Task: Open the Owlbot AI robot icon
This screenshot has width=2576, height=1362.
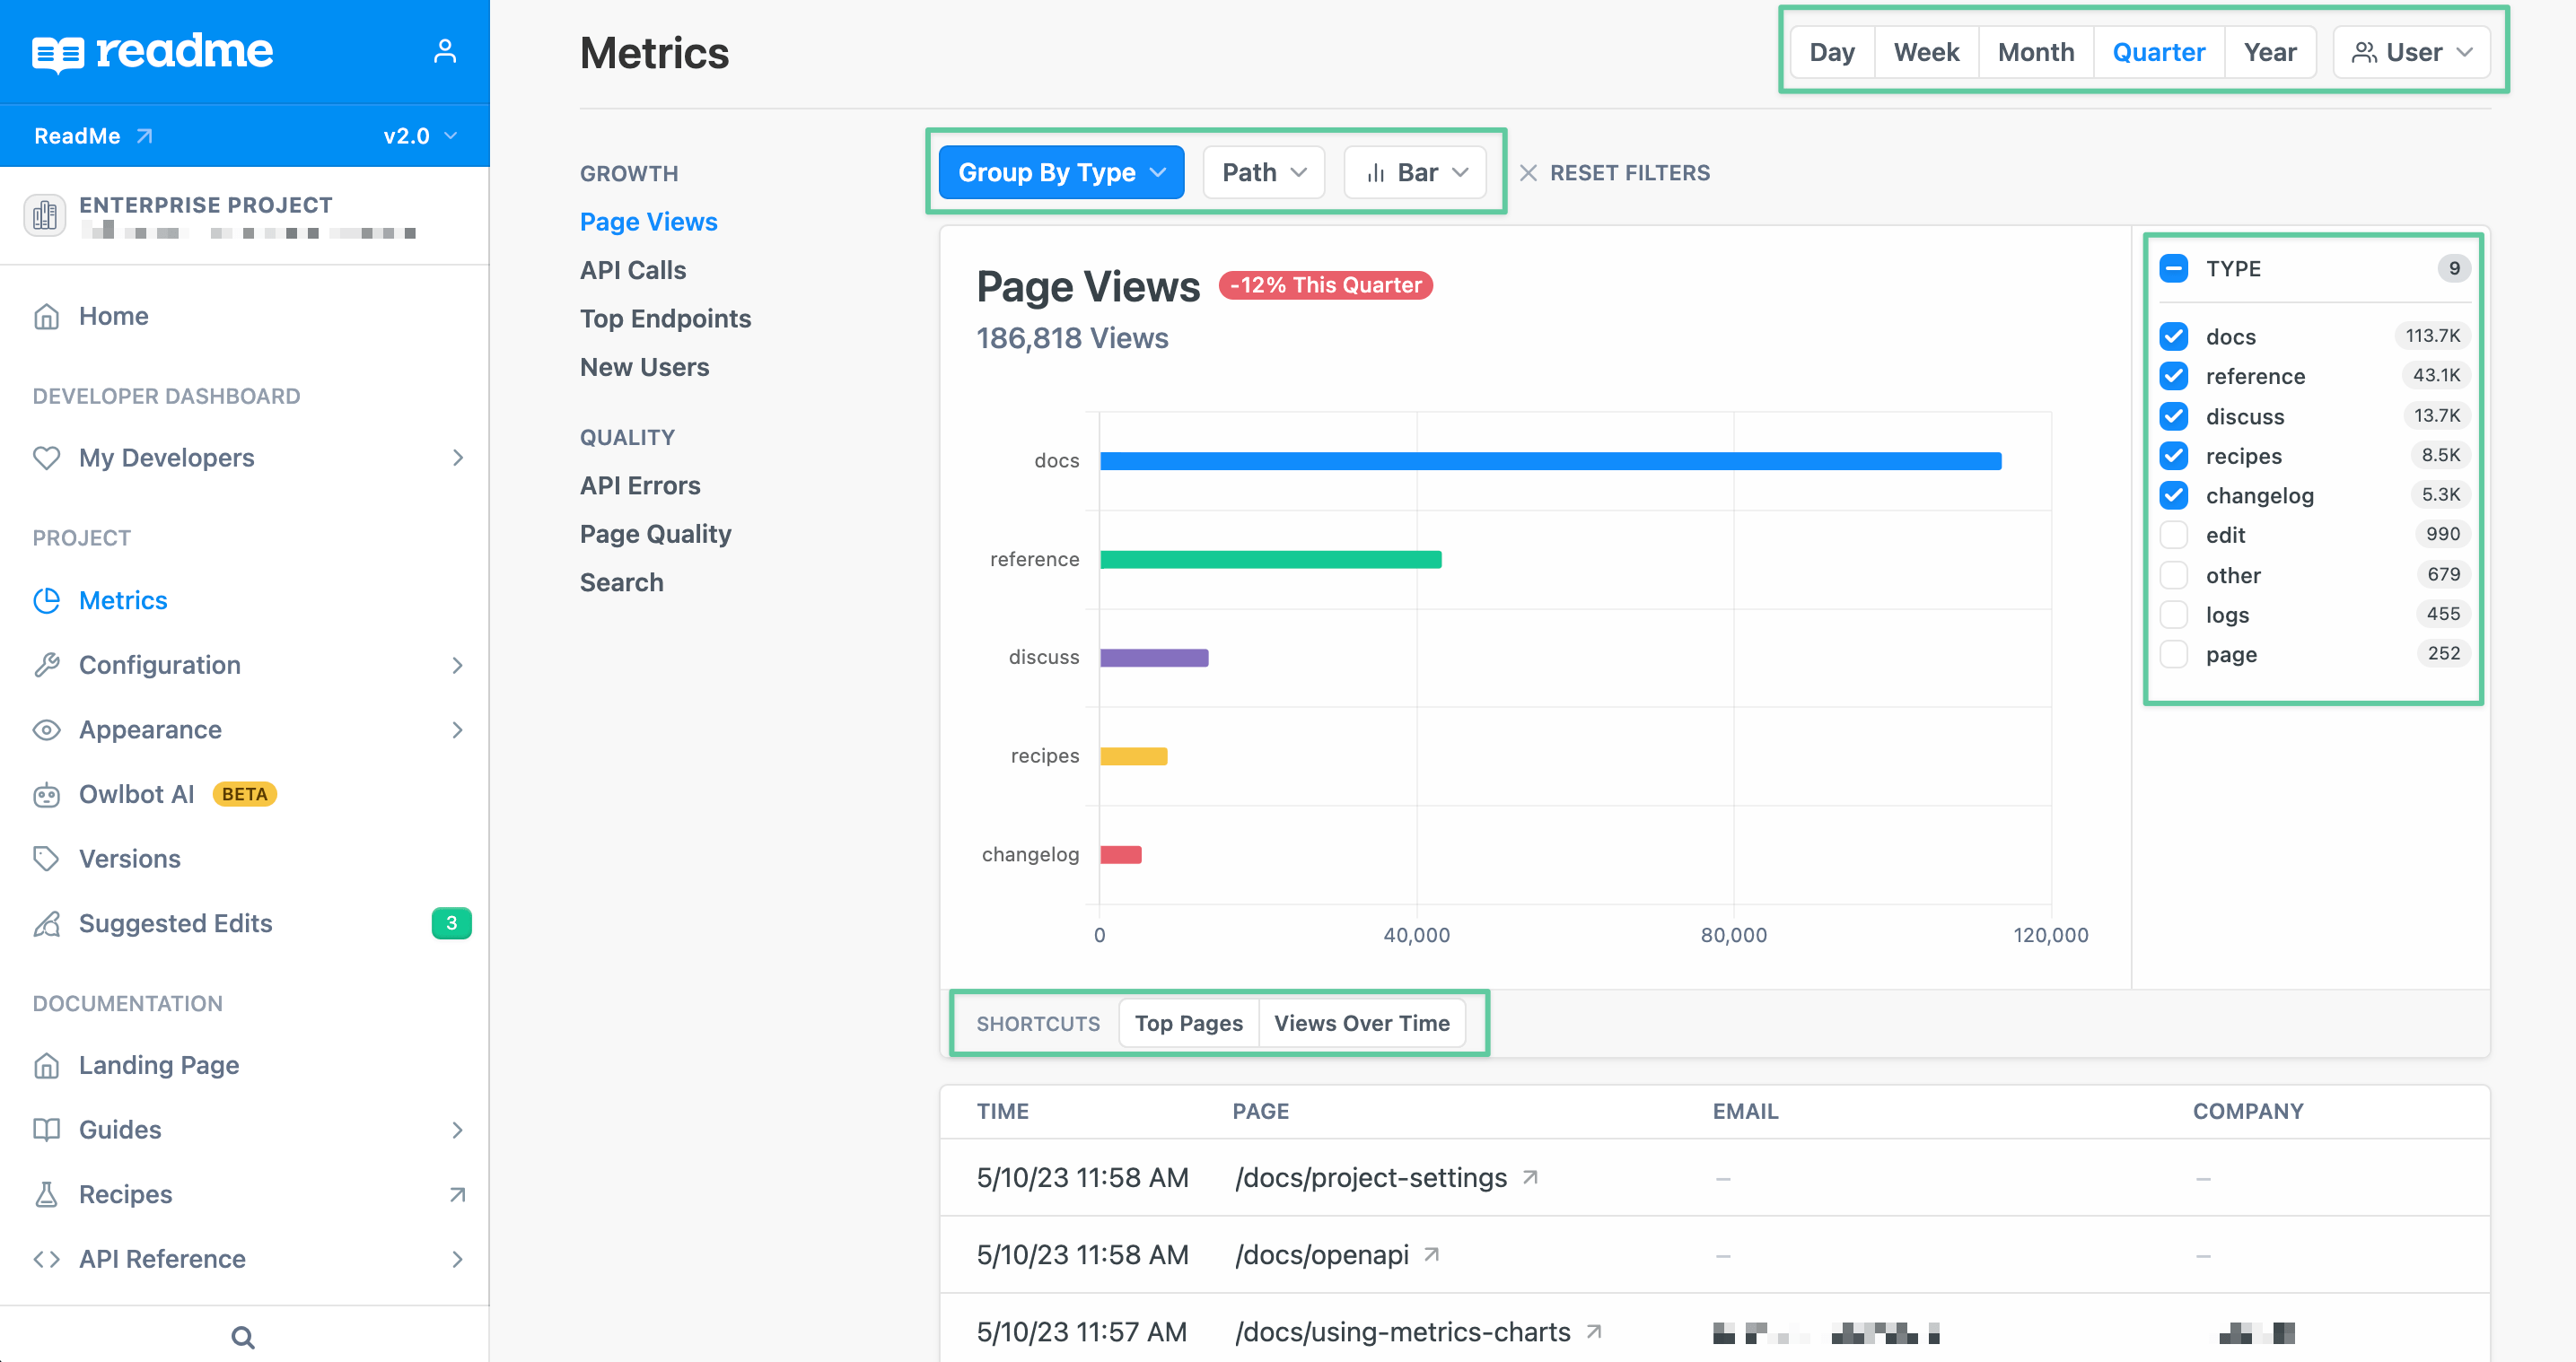Action: [x=48, y=794]
